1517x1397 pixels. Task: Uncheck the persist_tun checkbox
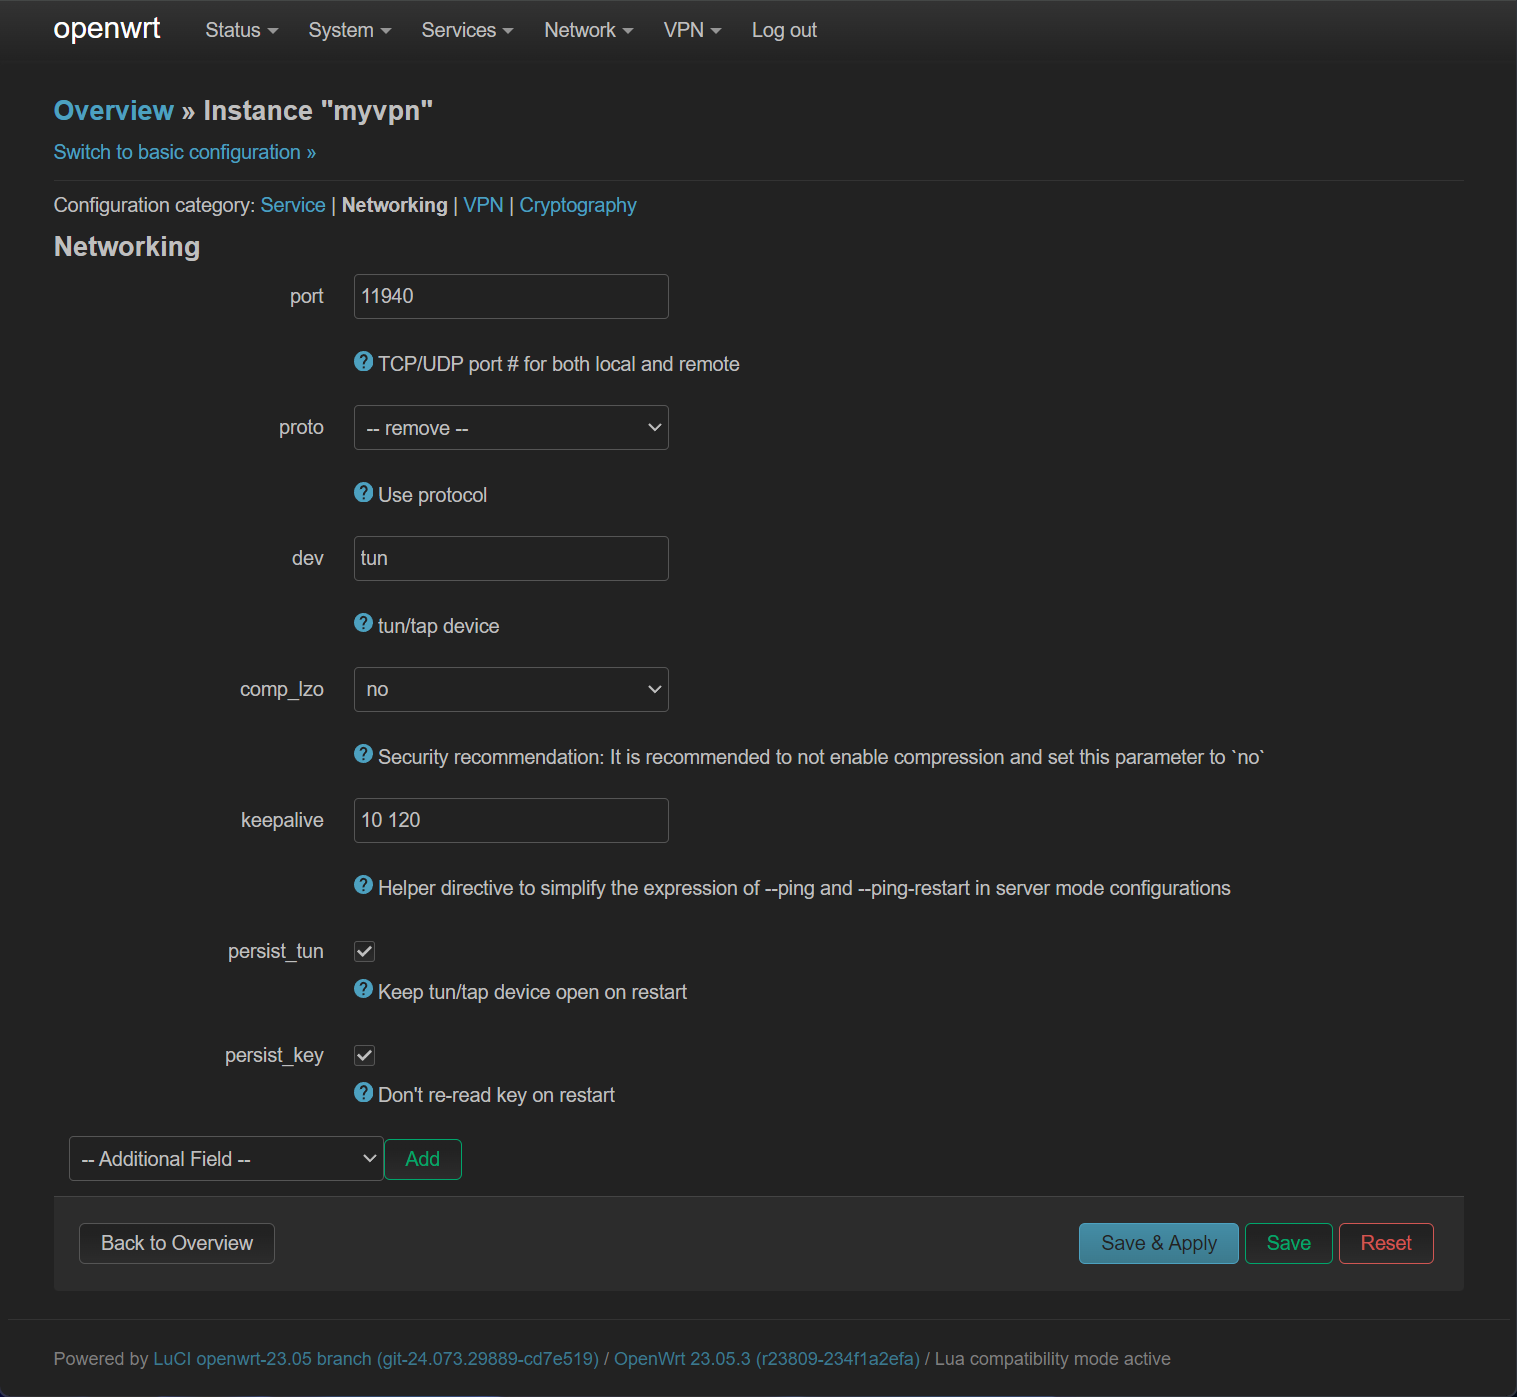[365, 952]
